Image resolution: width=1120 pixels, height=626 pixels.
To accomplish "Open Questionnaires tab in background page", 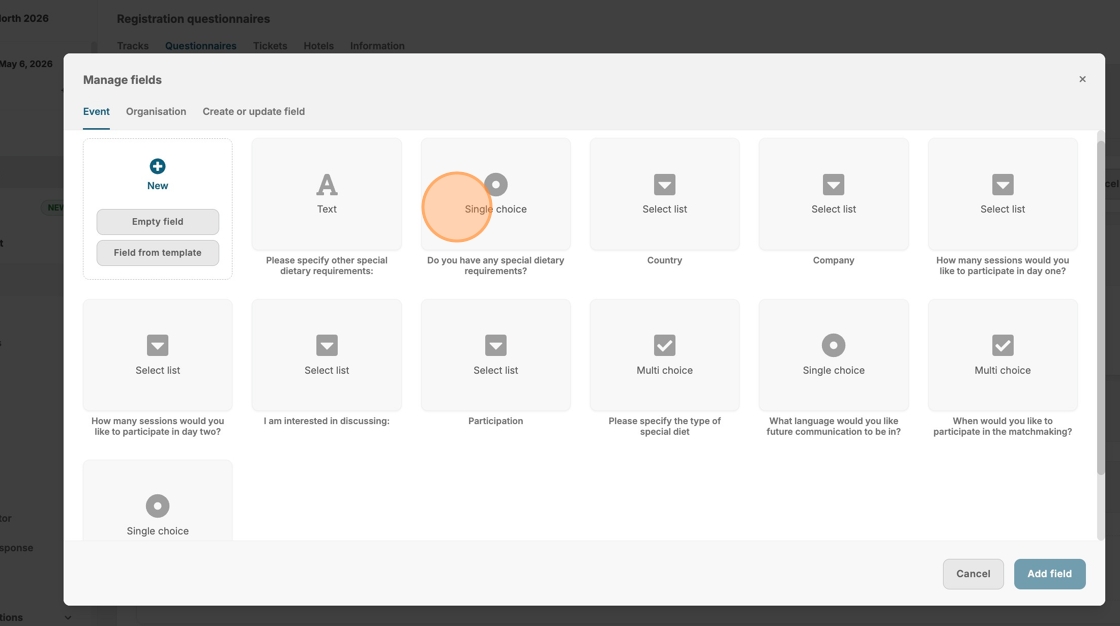I will (x=201, y=46).
